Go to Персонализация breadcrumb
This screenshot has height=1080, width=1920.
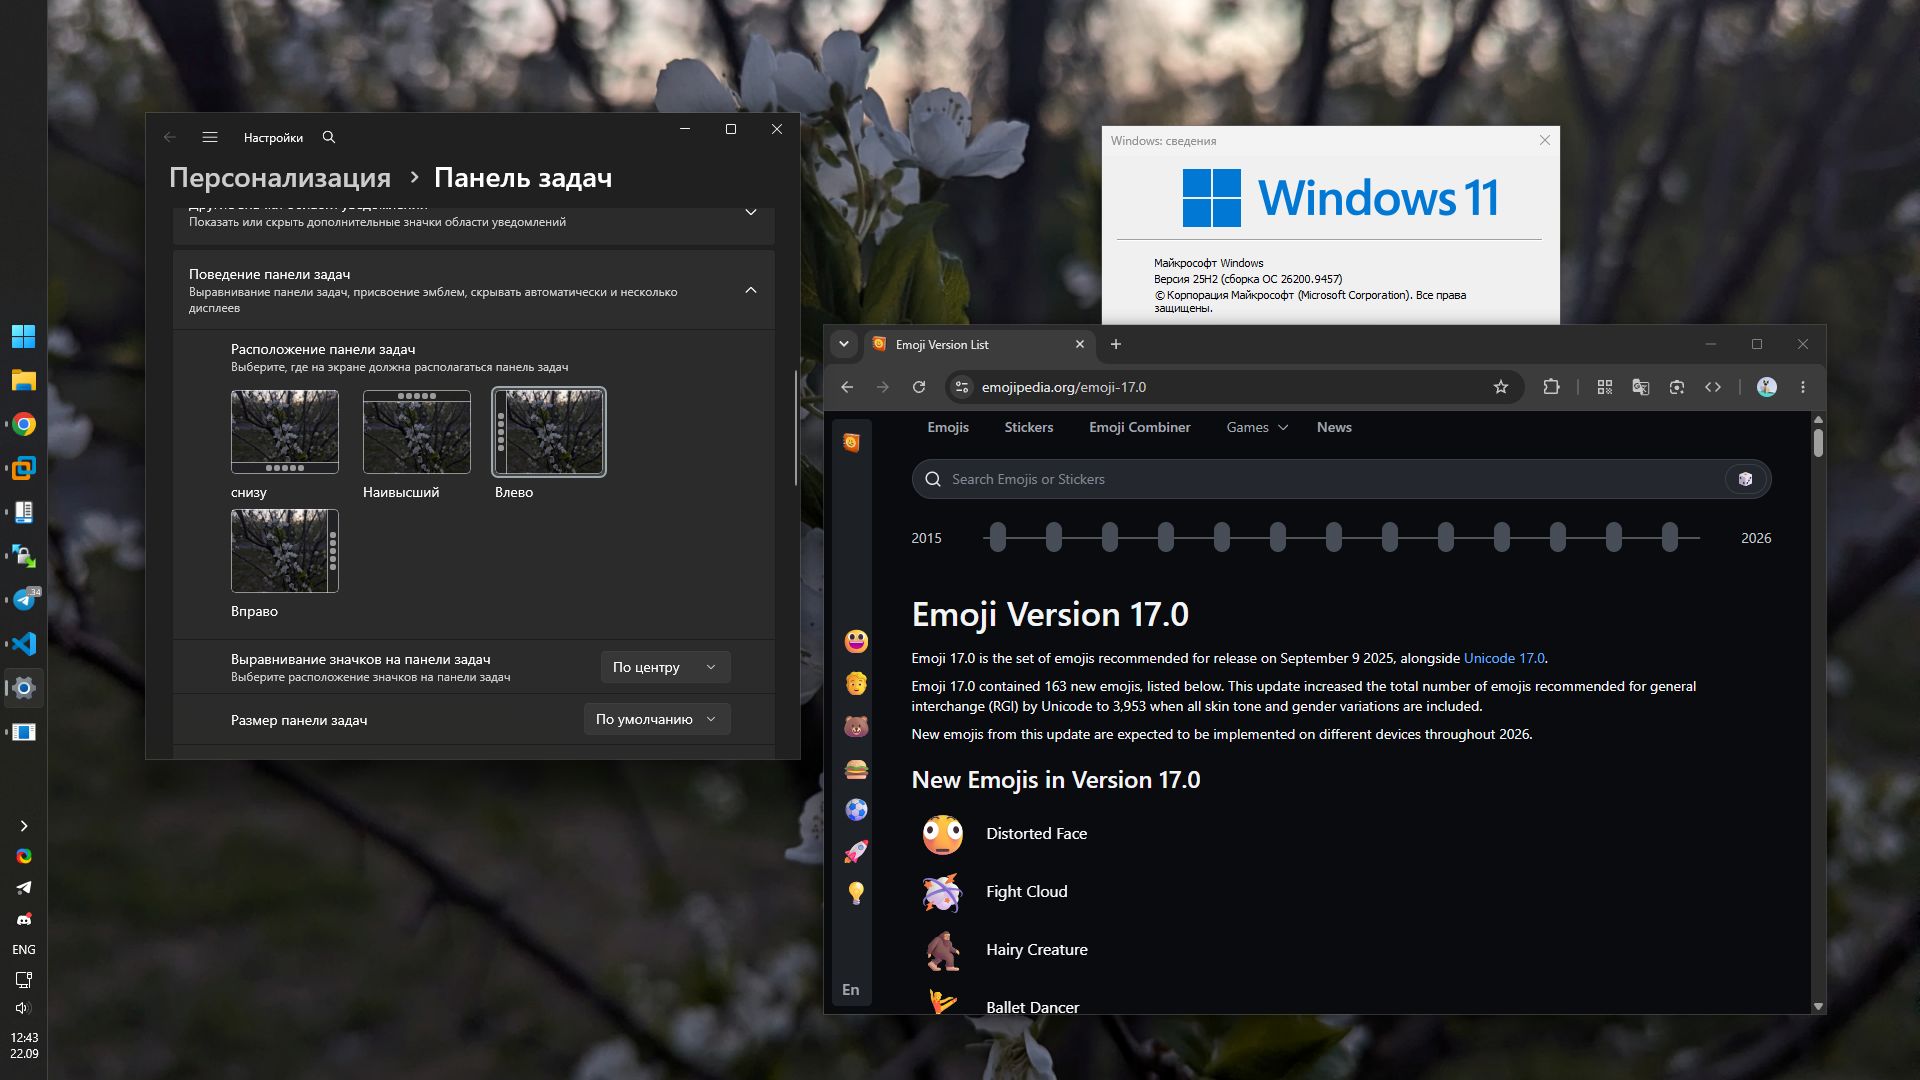tap(280, 177)
